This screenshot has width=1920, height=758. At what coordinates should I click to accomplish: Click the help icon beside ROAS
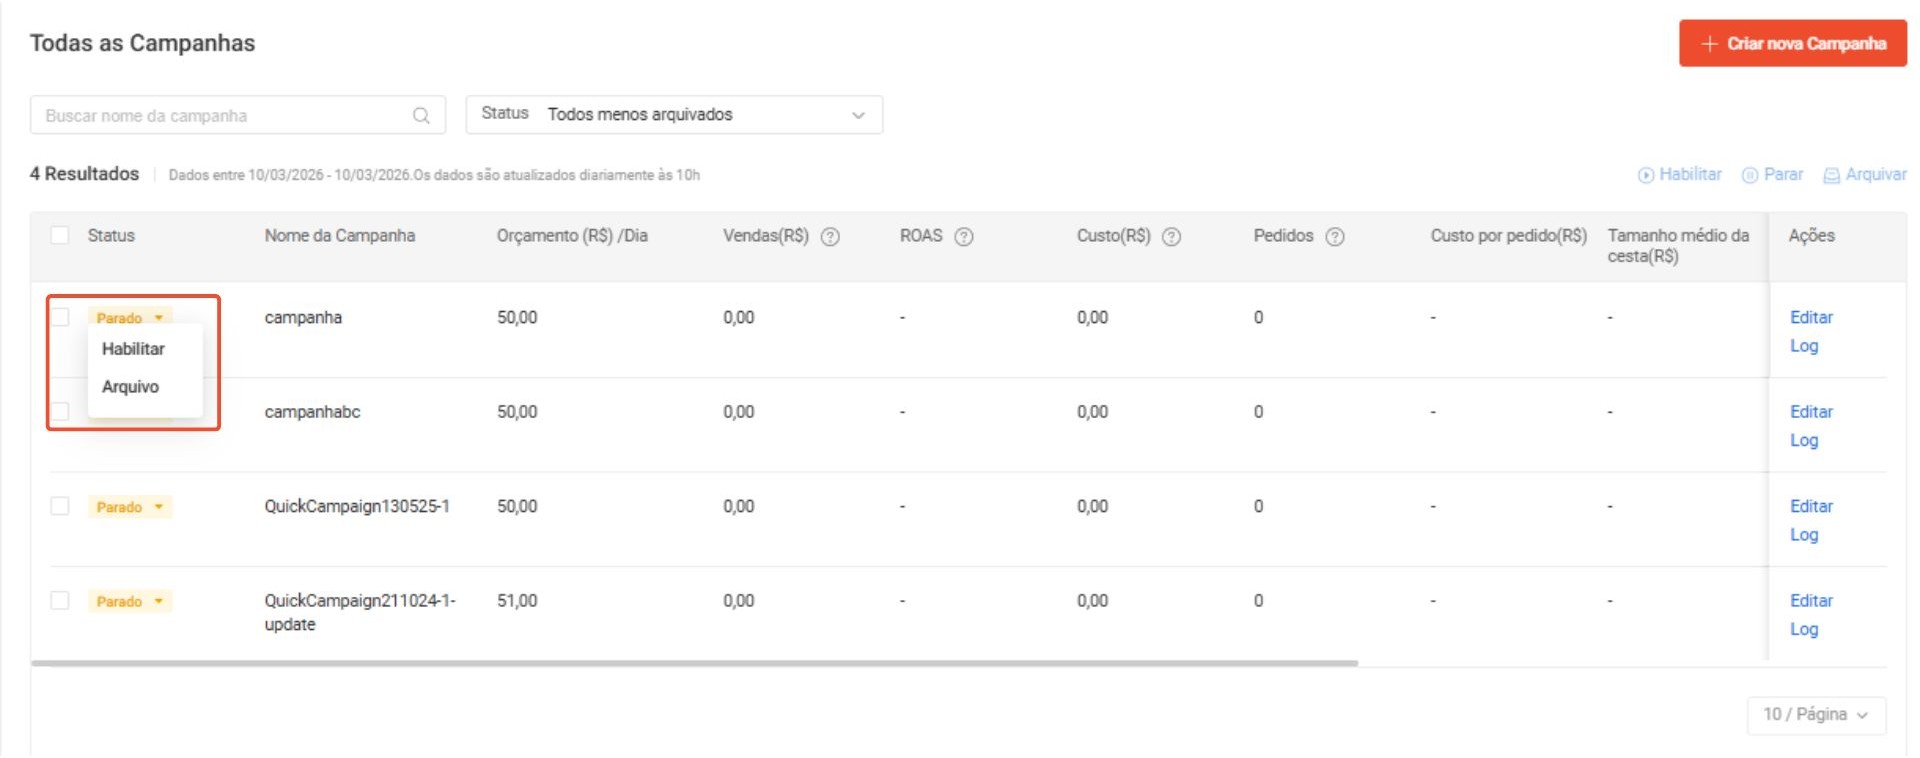[964, 237]
